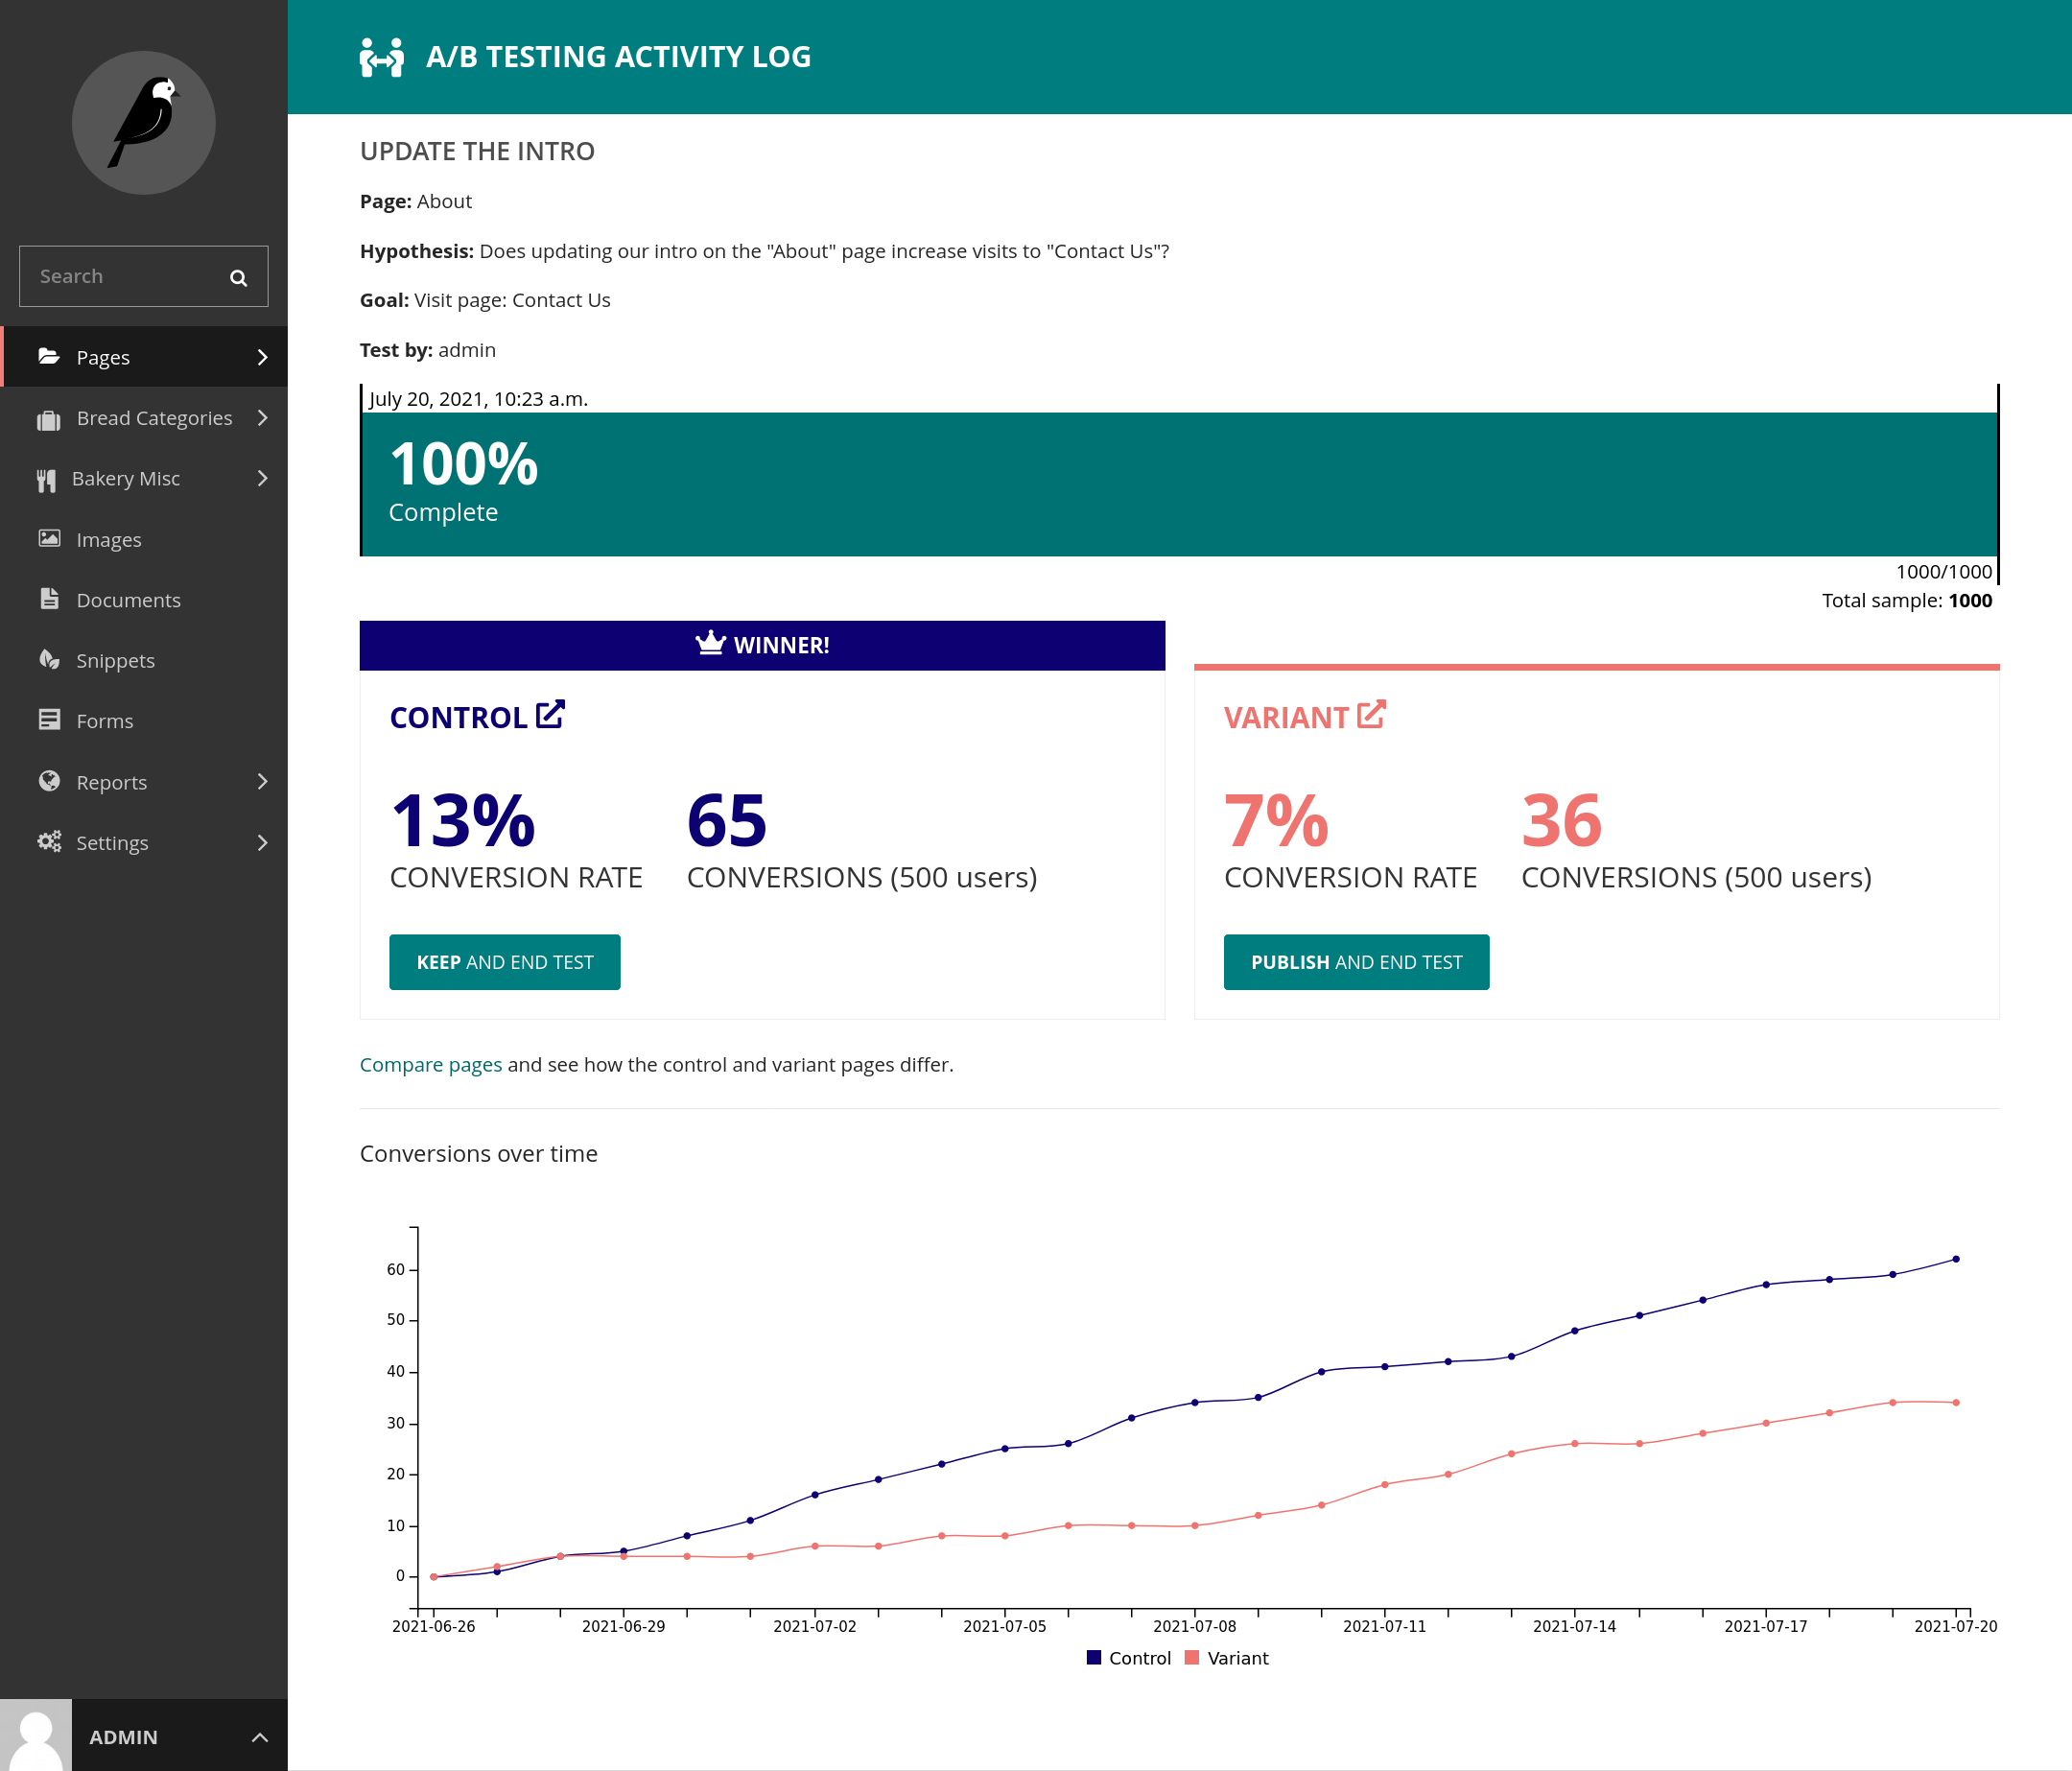Click the Images picture icon
2072x1771 pixels.
(x=49, y=539)
